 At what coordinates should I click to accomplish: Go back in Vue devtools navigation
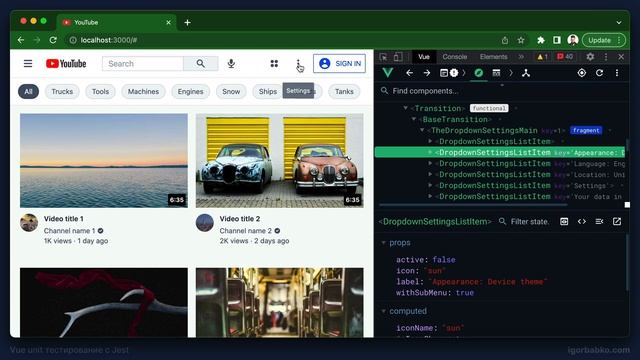(x=409, y=73)
